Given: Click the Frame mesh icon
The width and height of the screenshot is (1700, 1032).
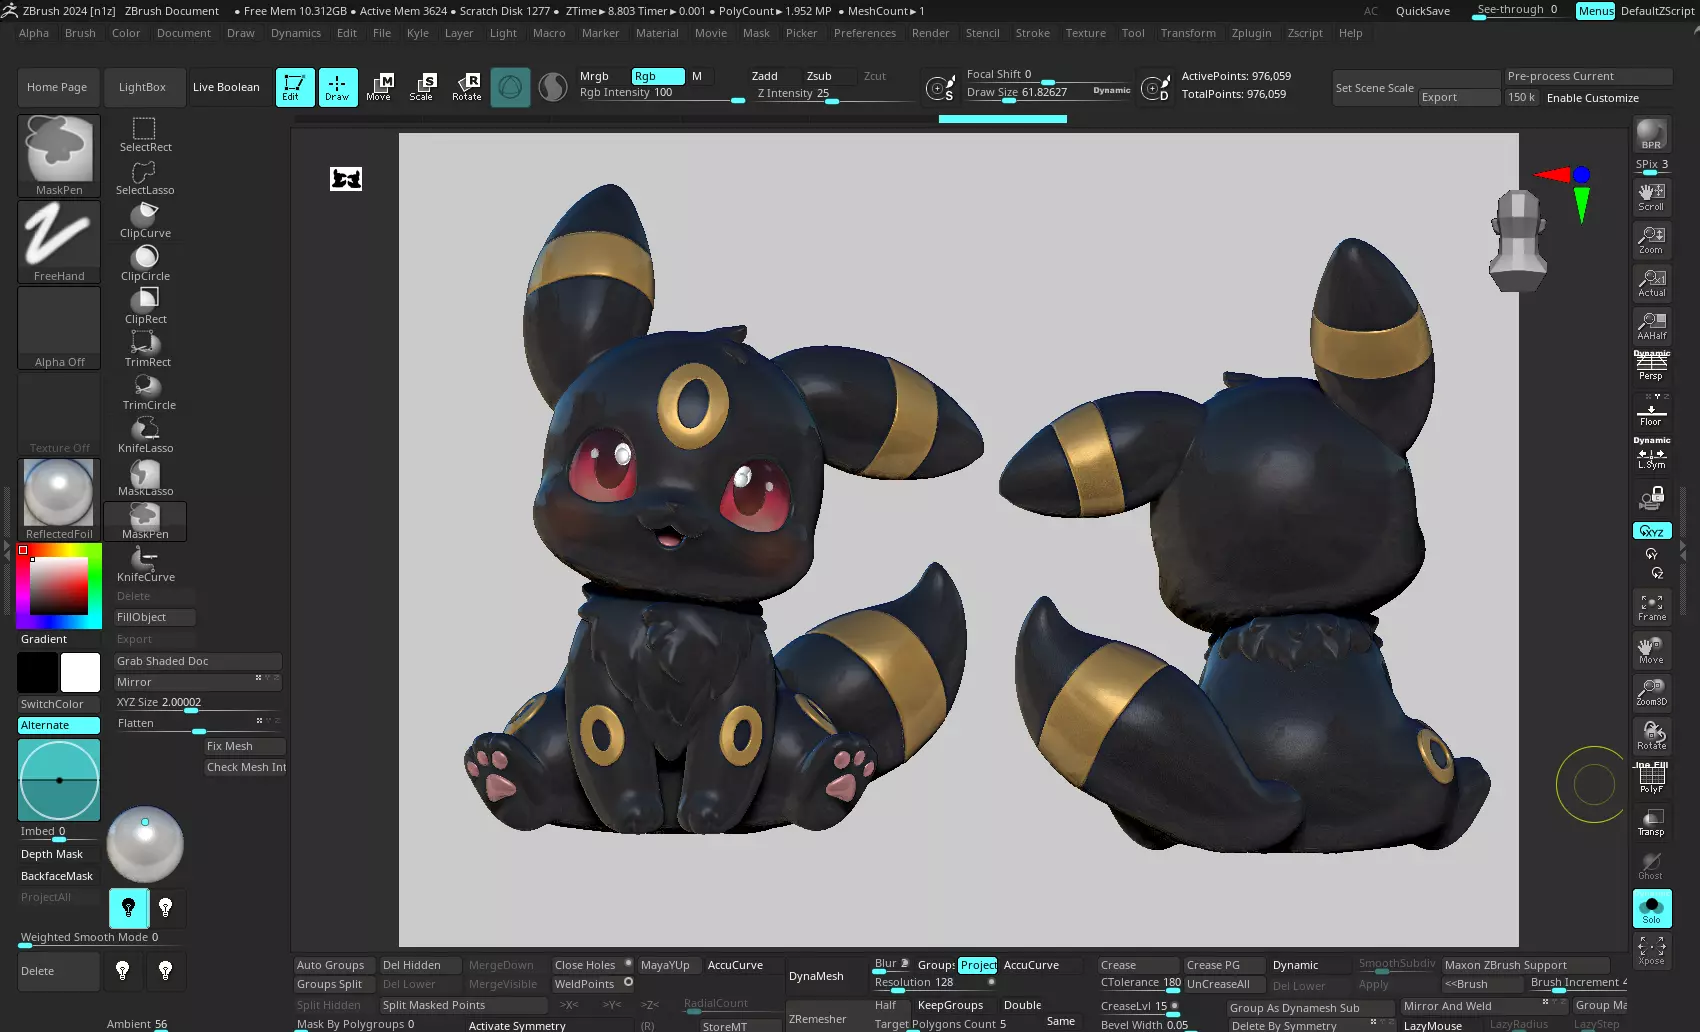Looking at the screenshot, I should click(x=1651, y=606).
